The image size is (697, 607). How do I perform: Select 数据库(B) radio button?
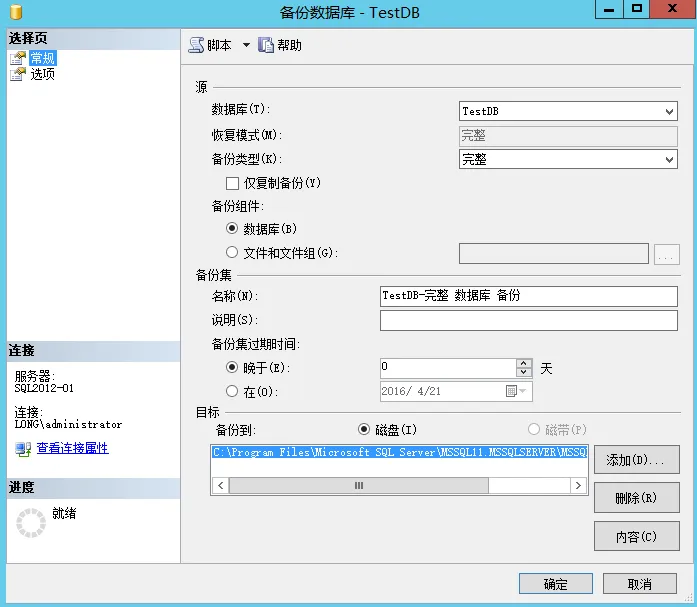(x=232, y=228)
